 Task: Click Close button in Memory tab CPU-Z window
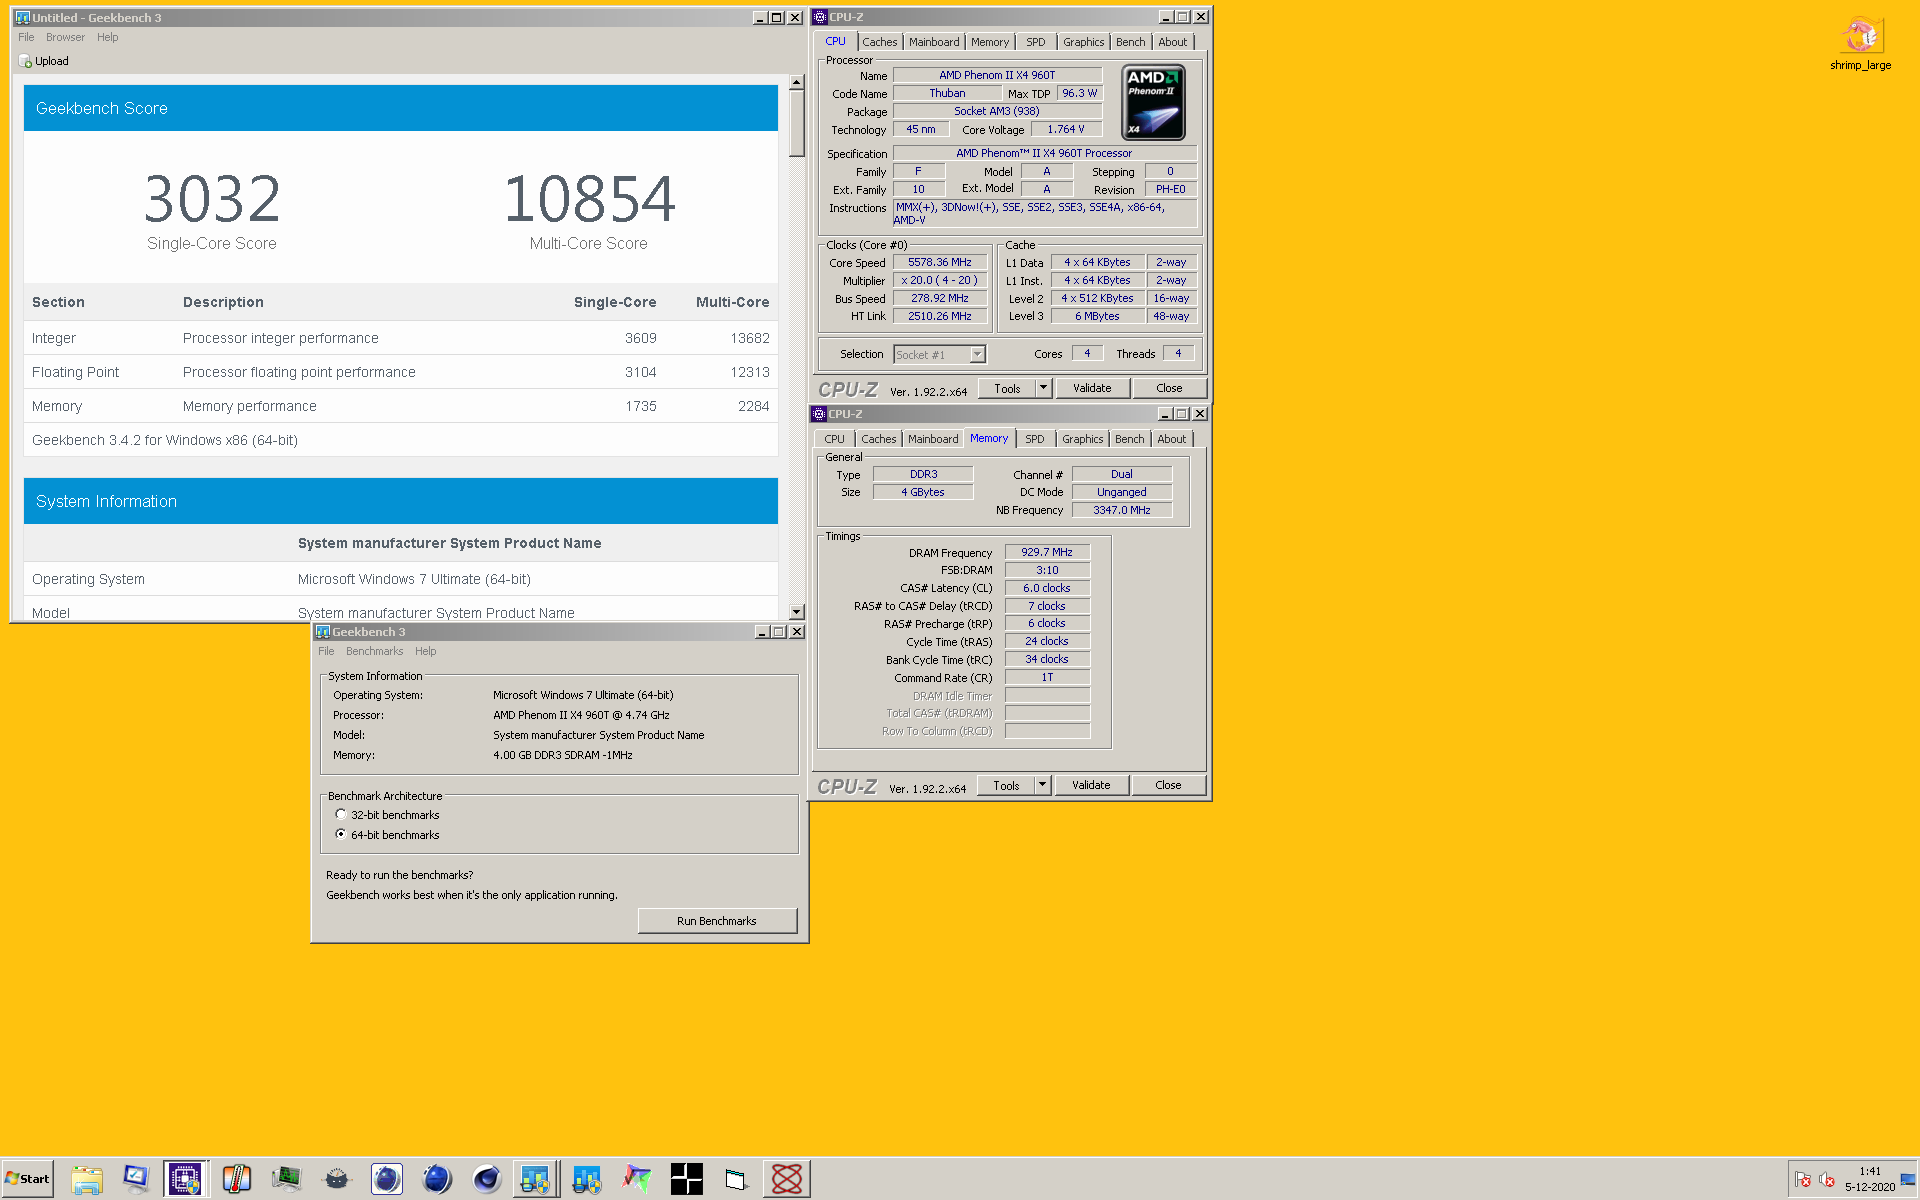(1168, 785)
